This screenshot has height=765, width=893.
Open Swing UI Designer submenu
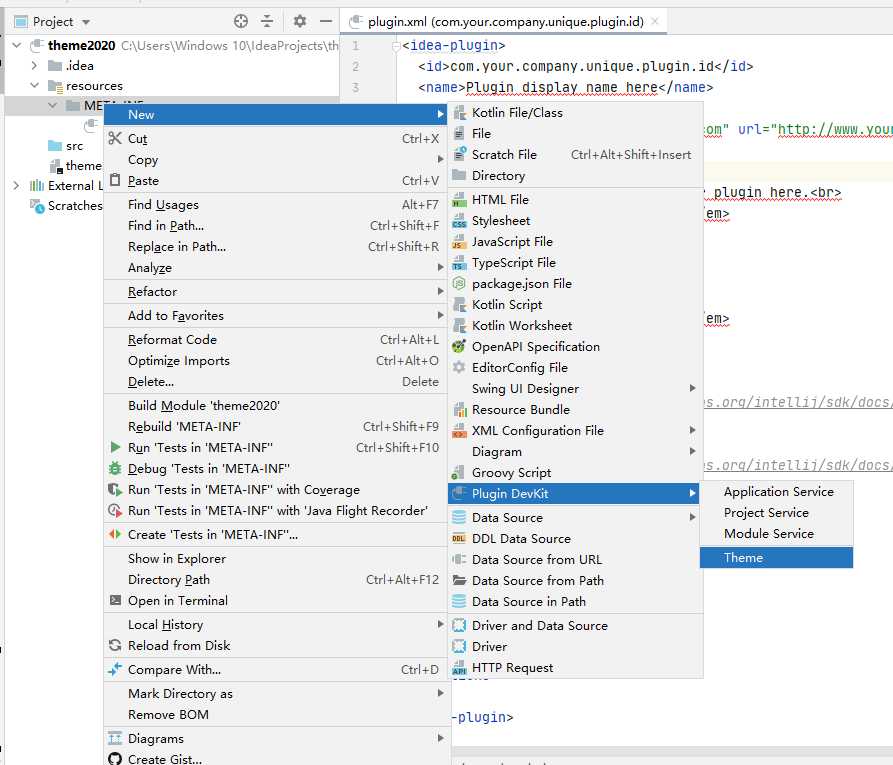(575, 388)
